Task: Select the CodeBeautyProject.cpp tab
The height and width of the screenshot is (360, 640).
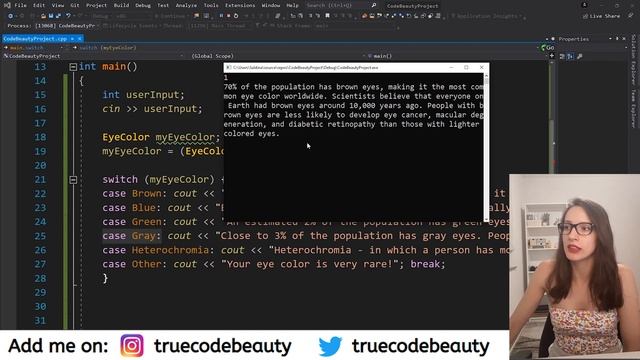Action: click(x=35, y=39)
